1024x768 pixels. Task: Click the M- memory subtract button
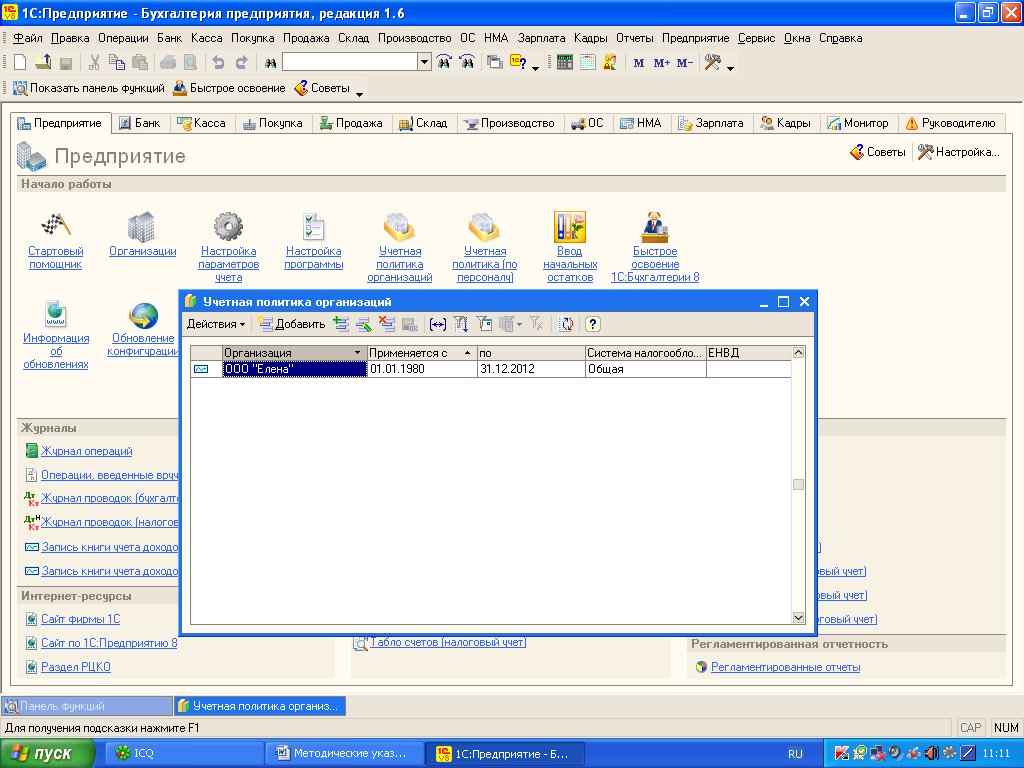684,63
